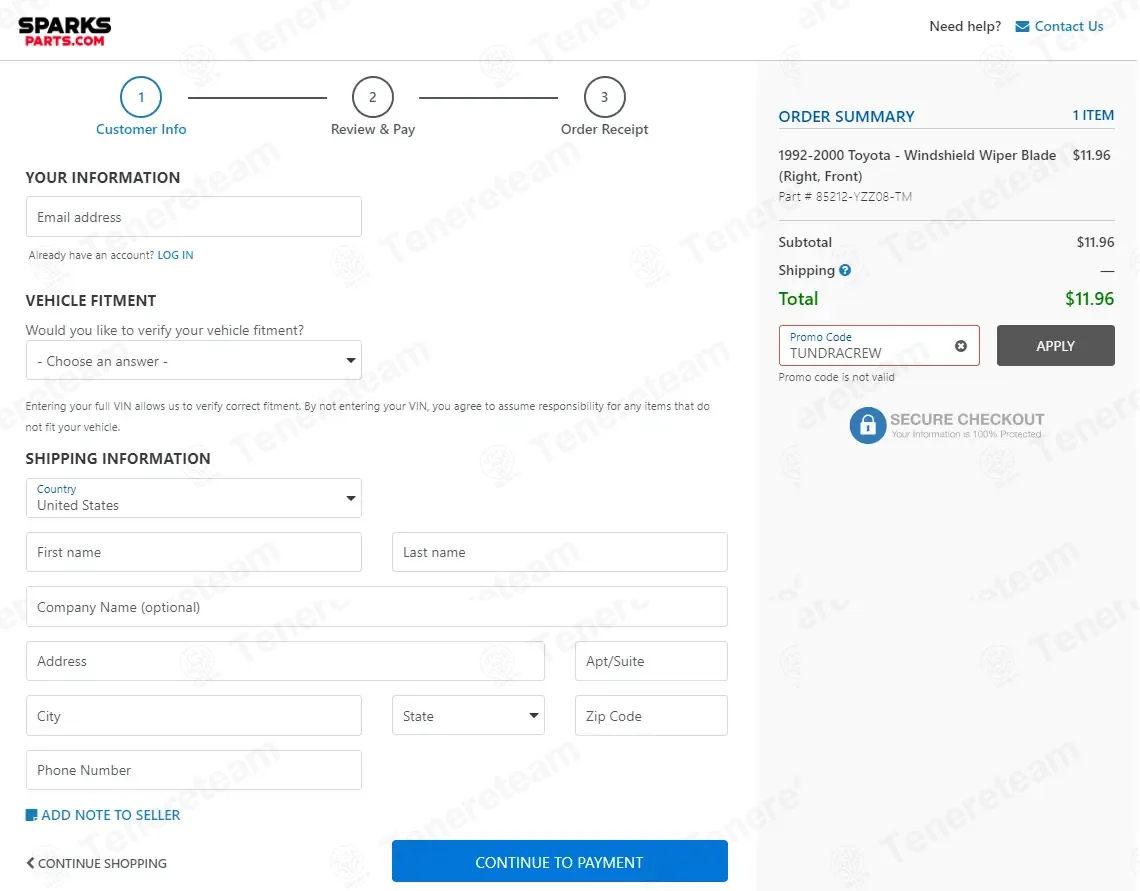Screen dimensions: 1140x891
Task: Focus the Phone Number field
Action: pyautogui.click(x=193, y=770)
